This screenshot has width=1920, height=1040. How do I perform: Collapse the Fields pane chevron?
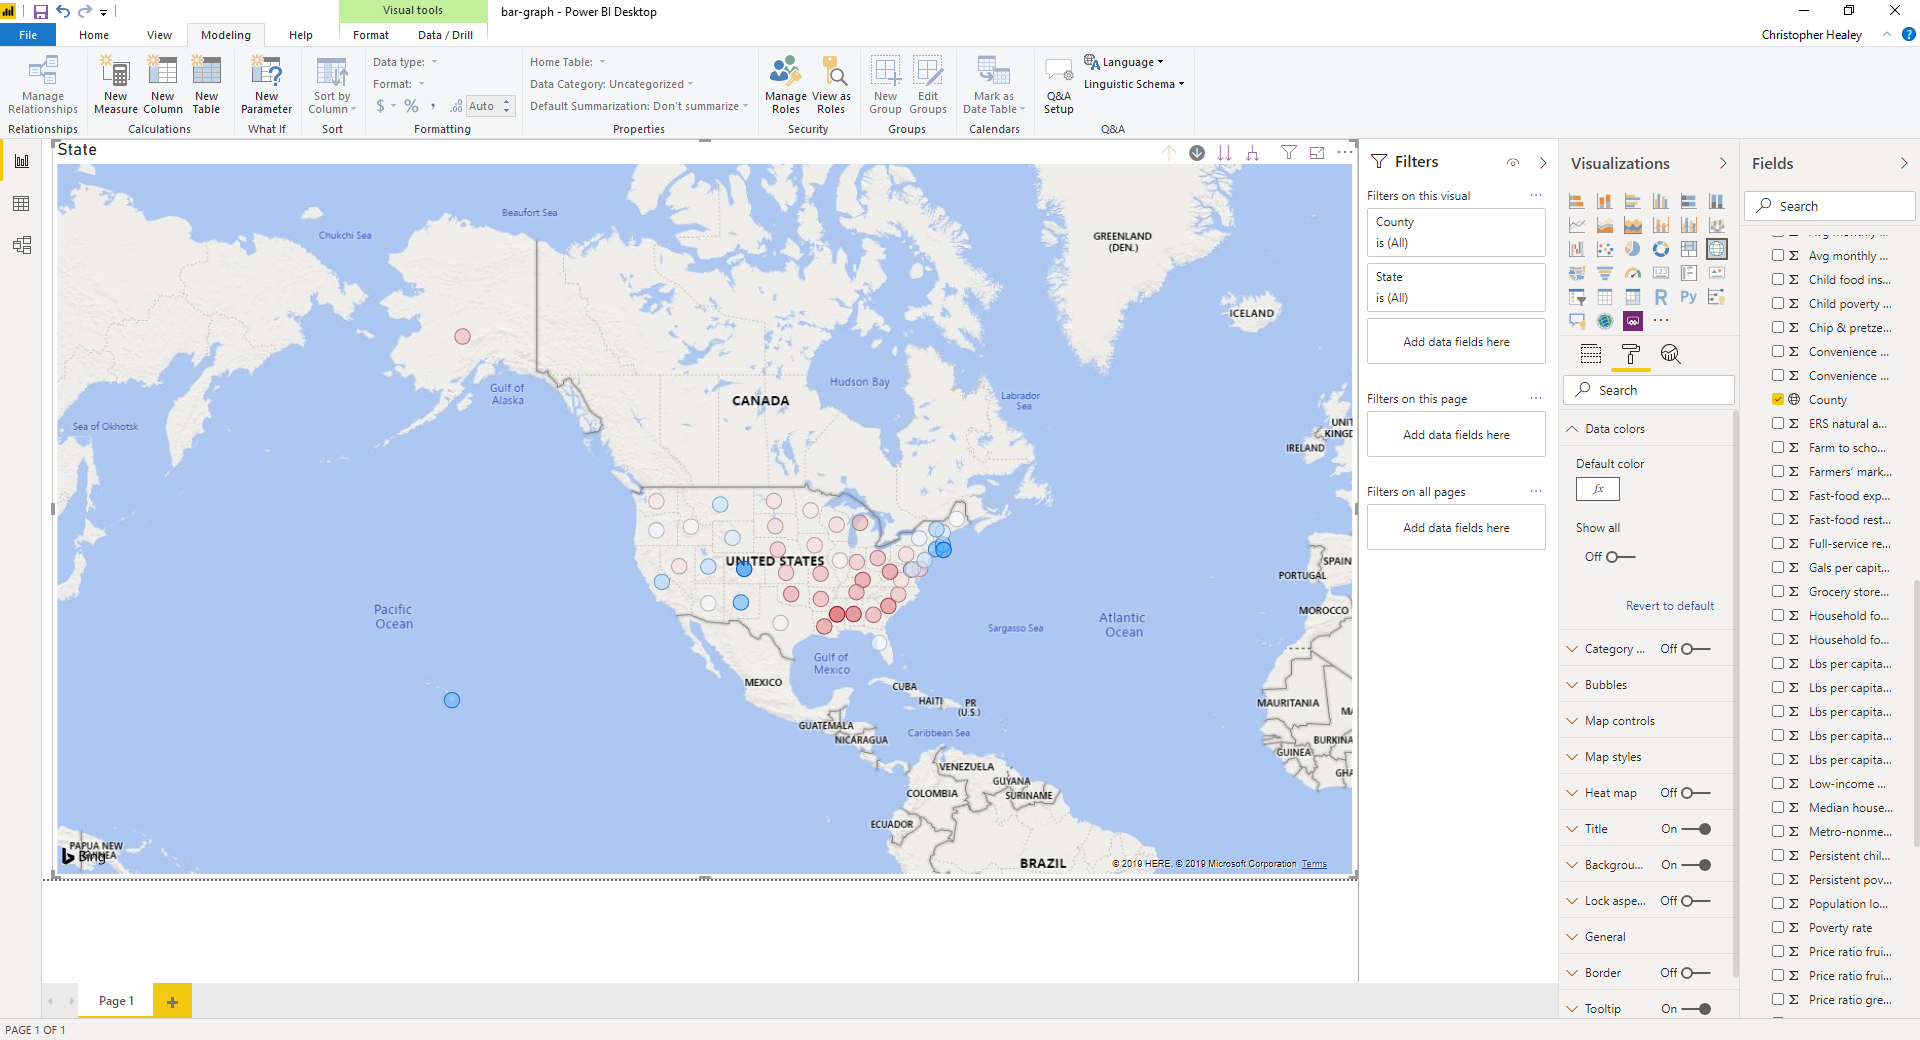click(1904, 163)
